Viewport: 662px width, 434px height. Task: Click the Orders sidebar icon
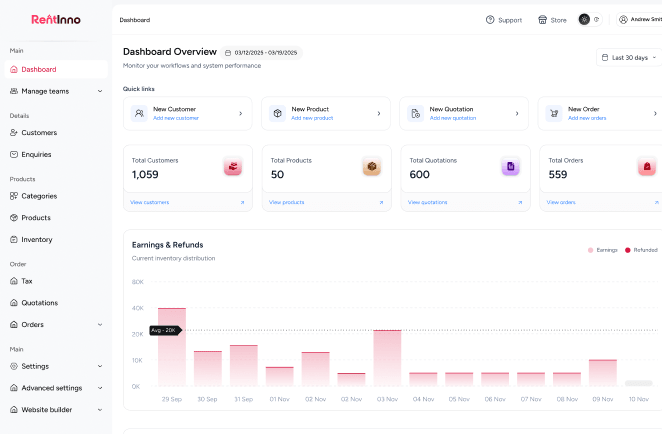coord(14,325)
